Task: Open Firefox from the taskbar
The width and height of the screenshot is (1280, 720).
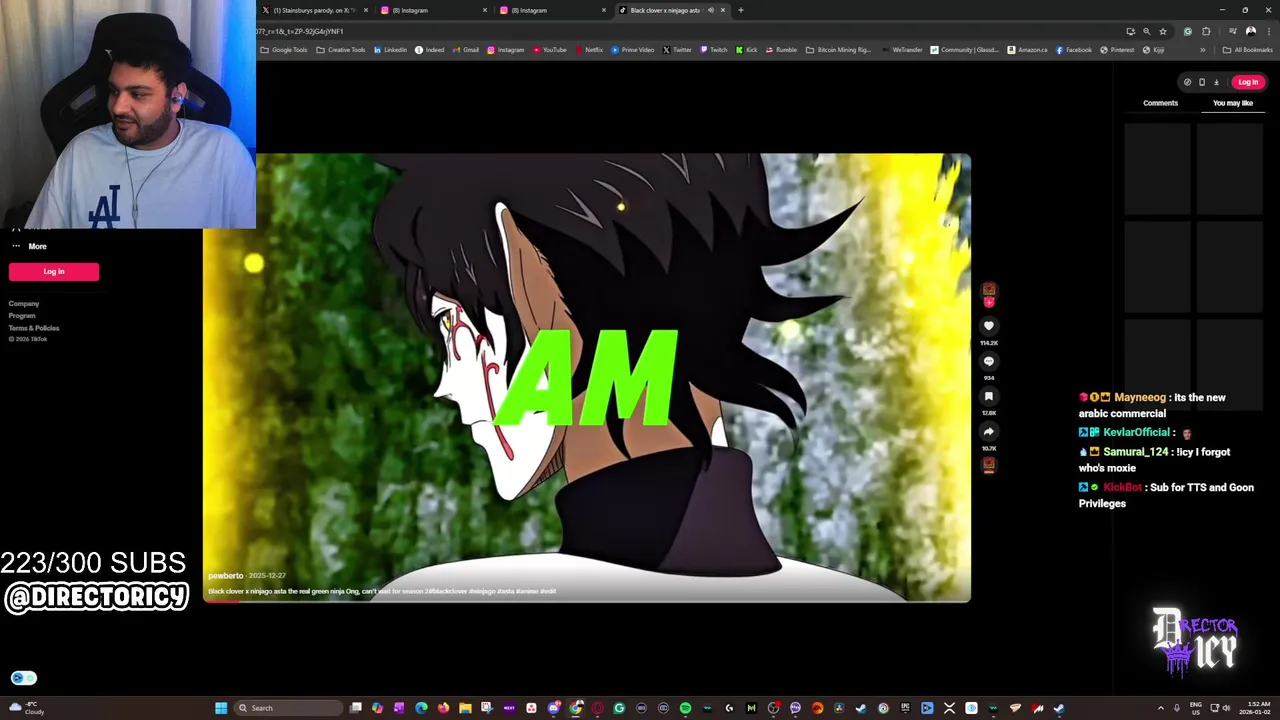Action: click(443, 708)
